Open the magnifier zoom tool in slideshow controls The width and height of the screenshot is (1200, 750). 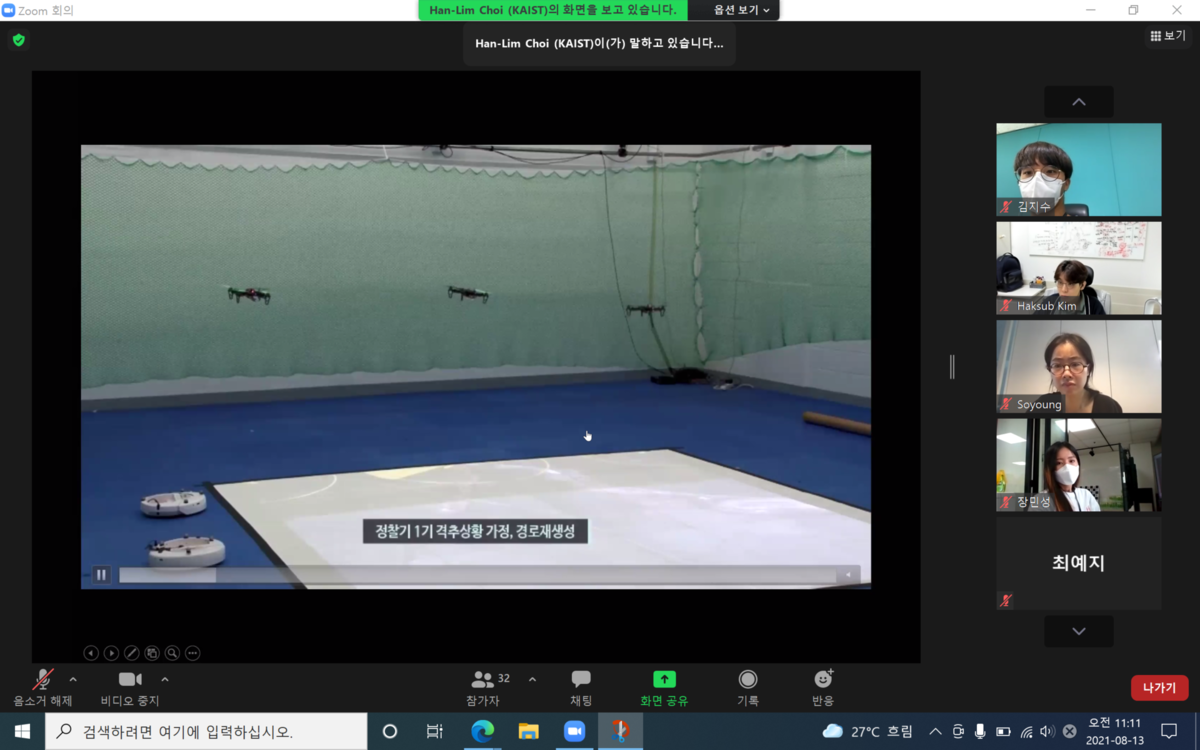pyautogui.click(x=171, y=653)
